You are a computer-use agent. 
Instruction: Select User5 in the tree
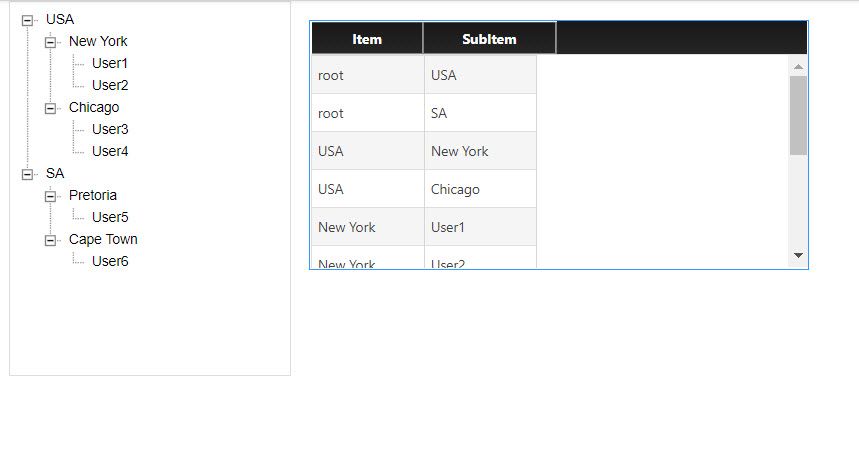110,218
